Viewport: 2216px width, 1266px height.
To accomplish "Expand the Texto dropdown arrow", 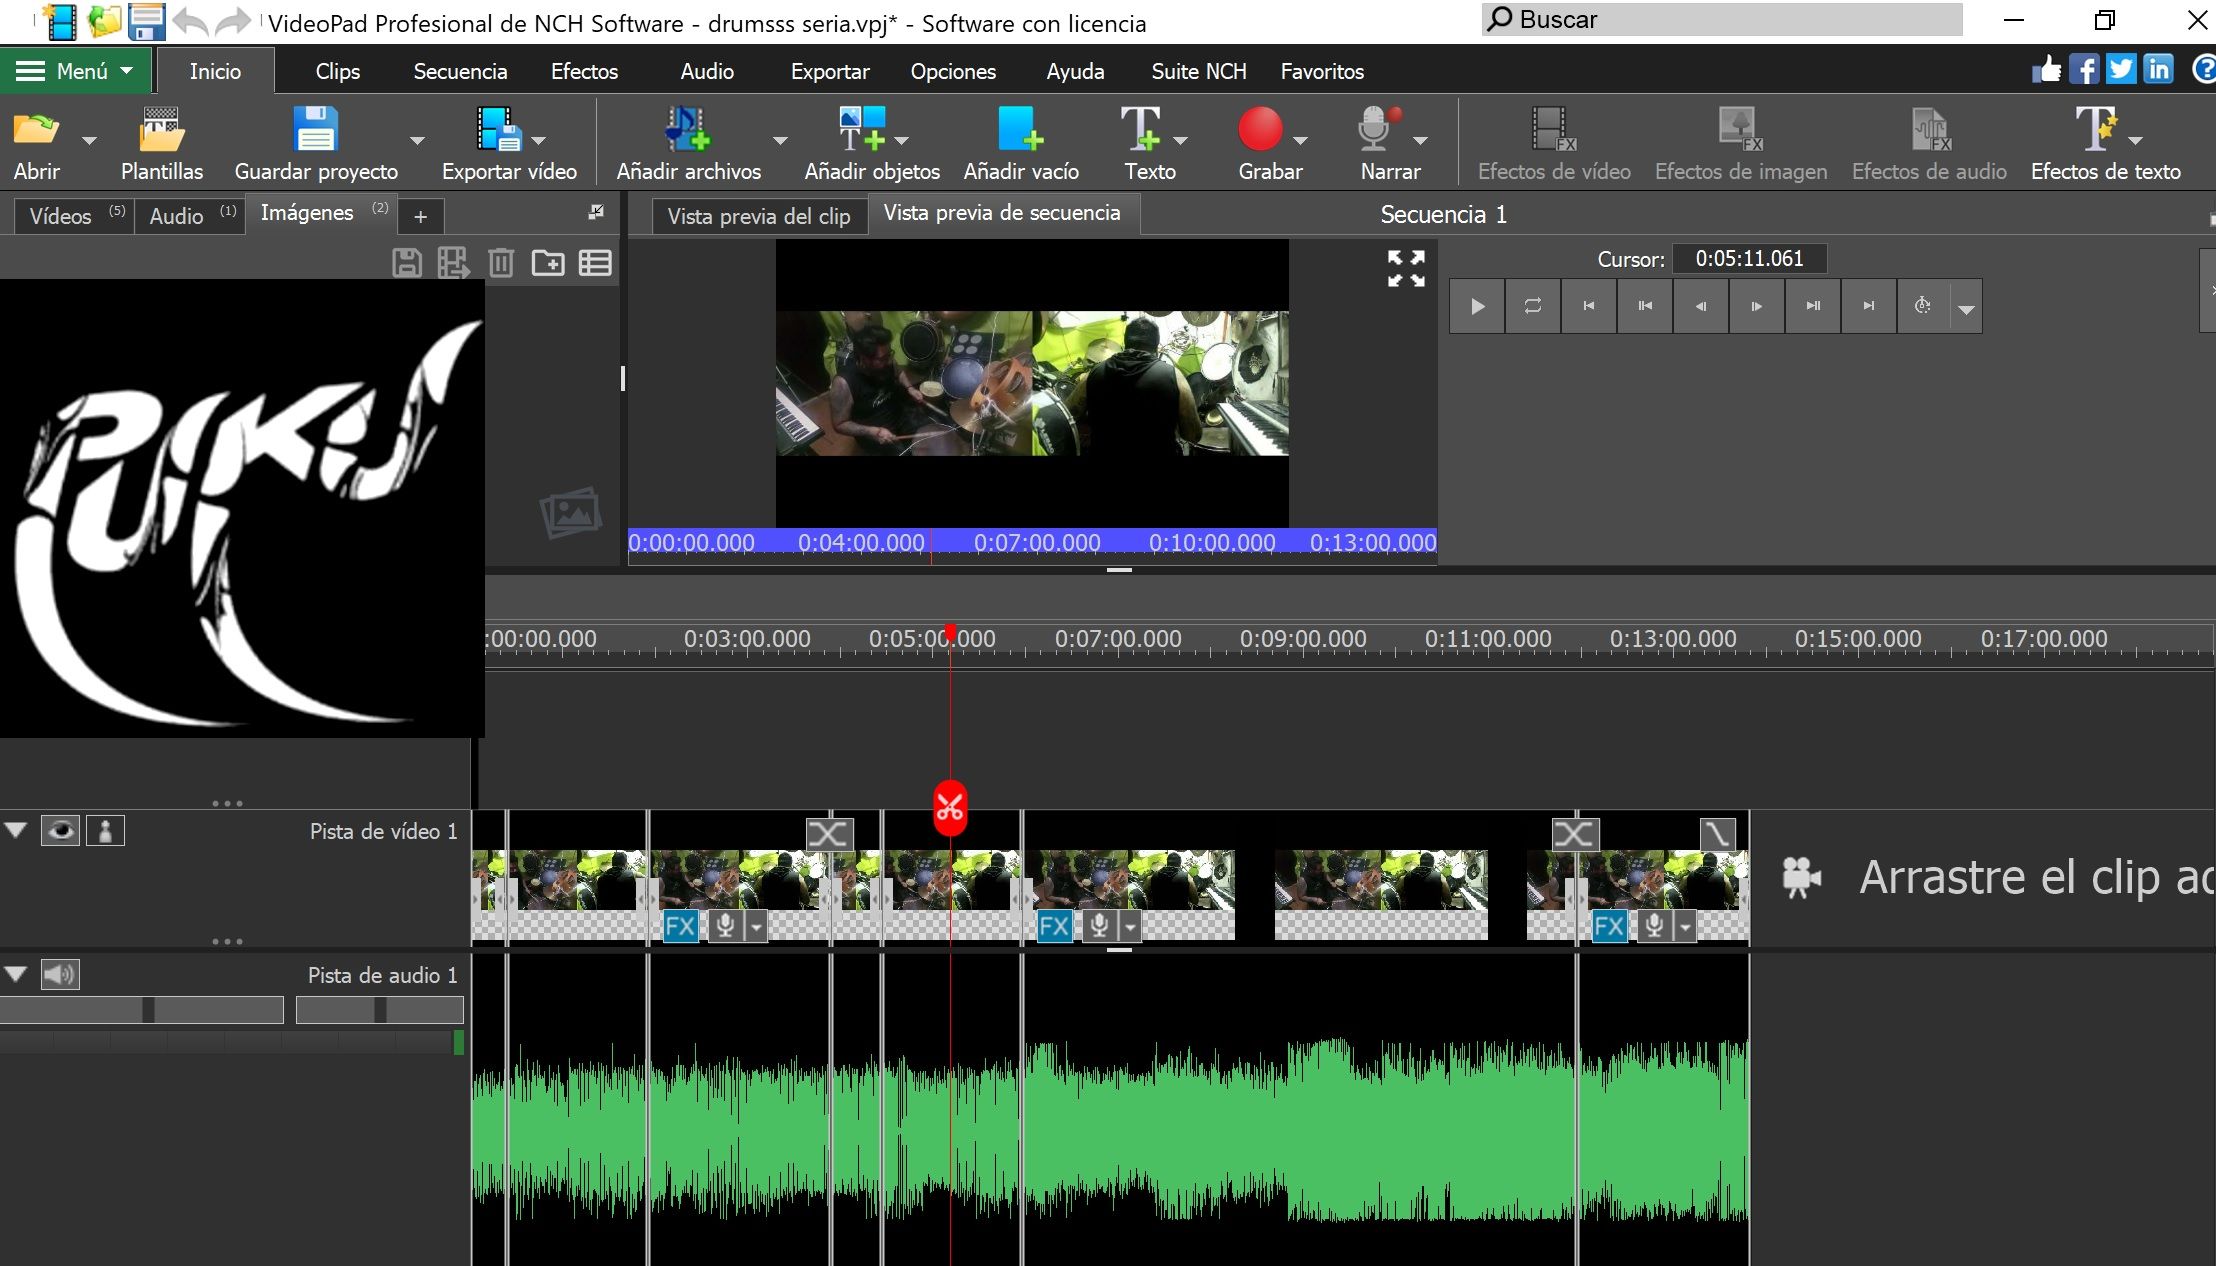I will 1180,140.
